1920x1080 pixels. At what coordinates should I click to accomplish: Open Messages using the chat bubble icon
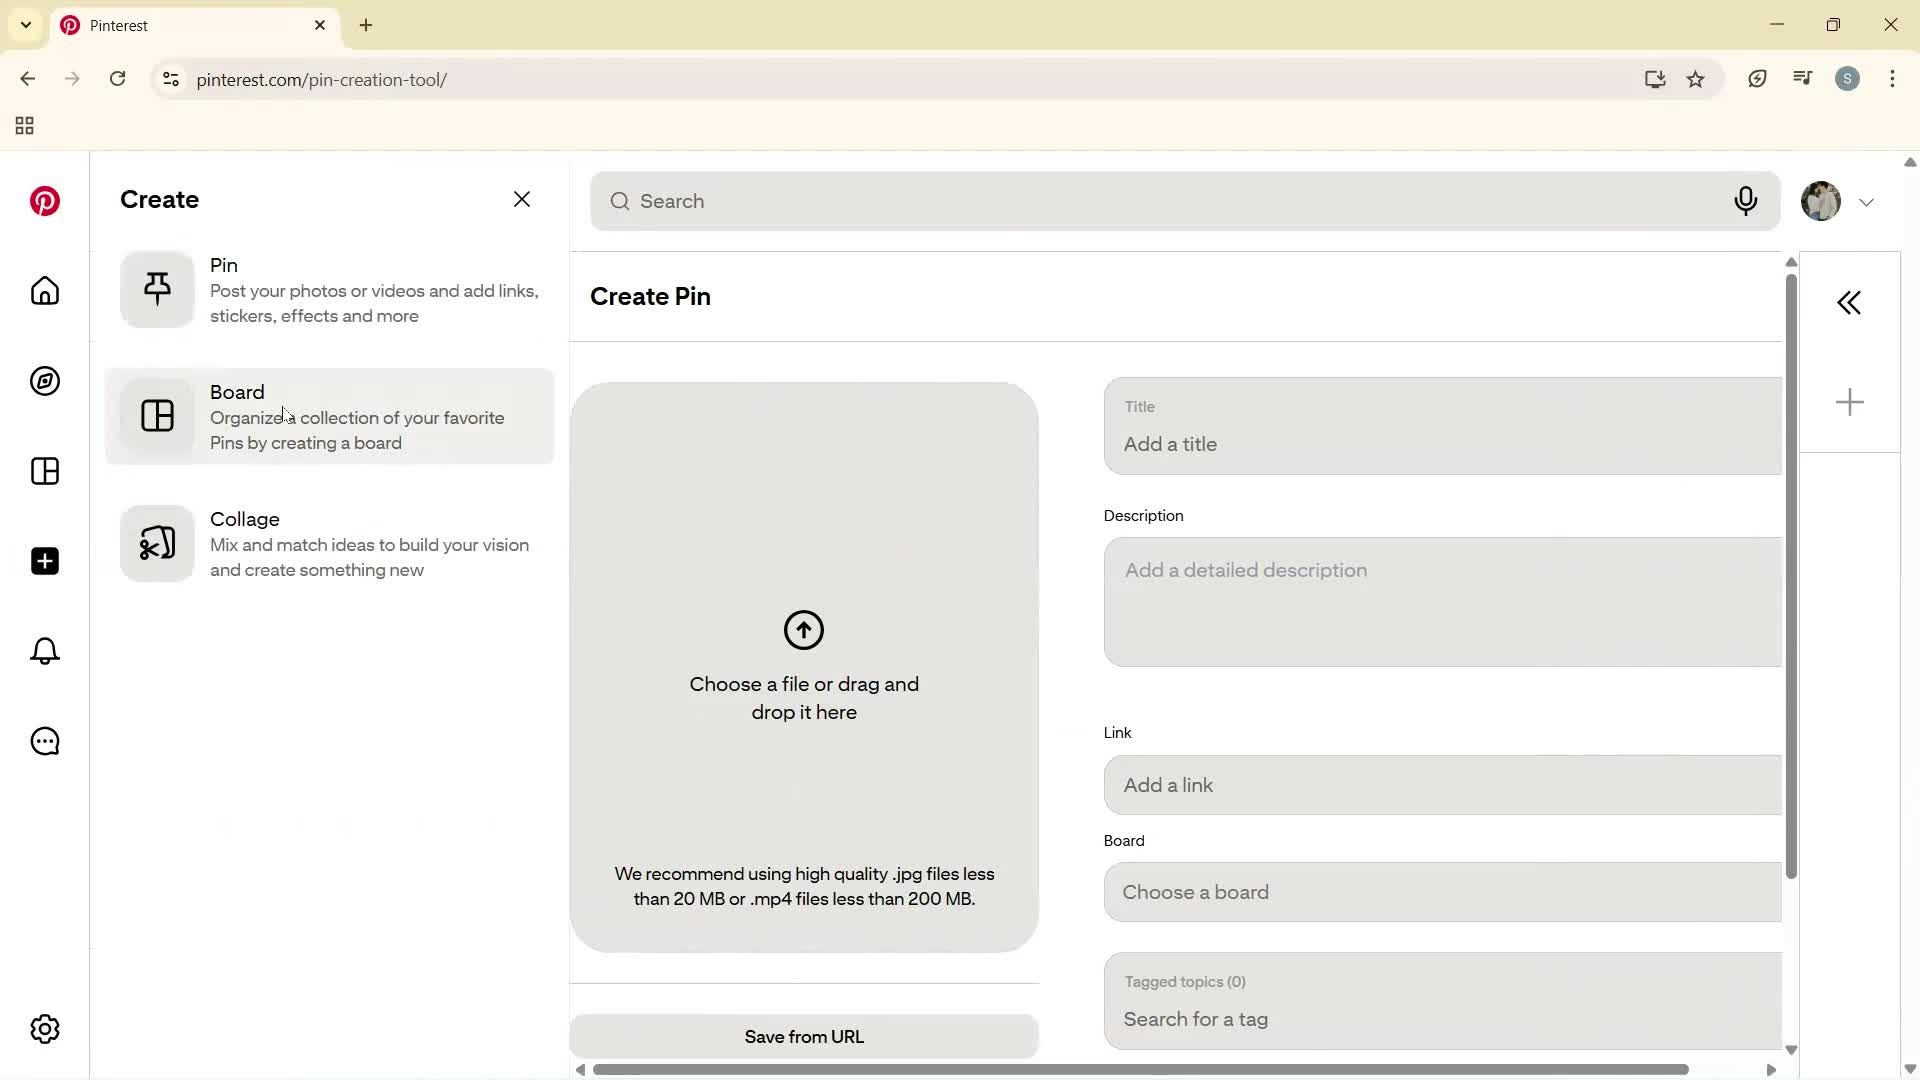click(x=44, y=741)
